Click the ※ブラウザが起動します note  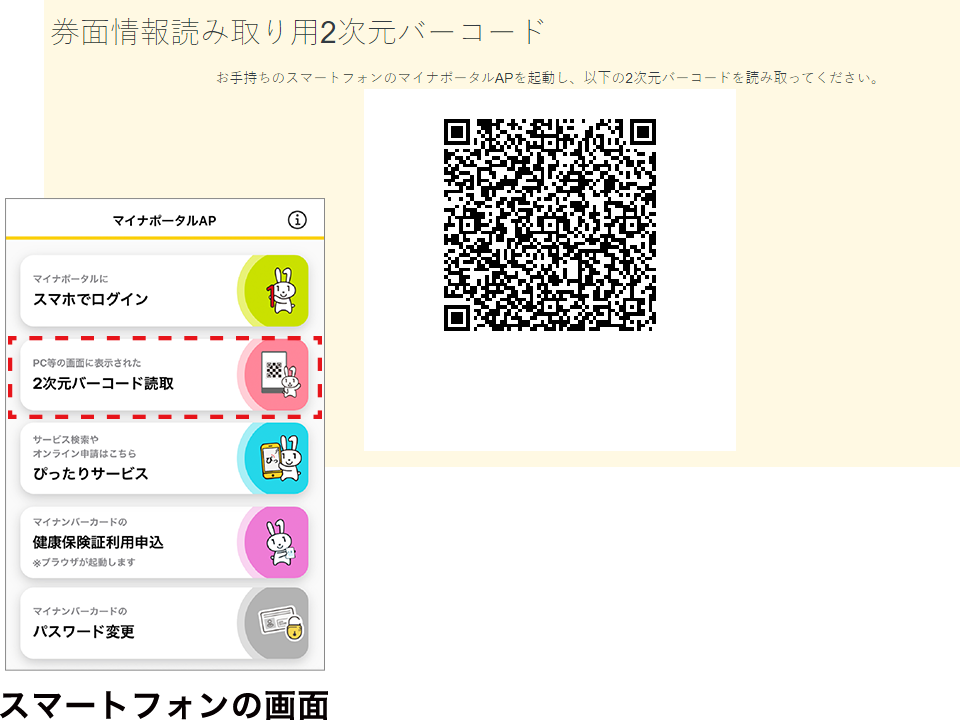[84, 562]
